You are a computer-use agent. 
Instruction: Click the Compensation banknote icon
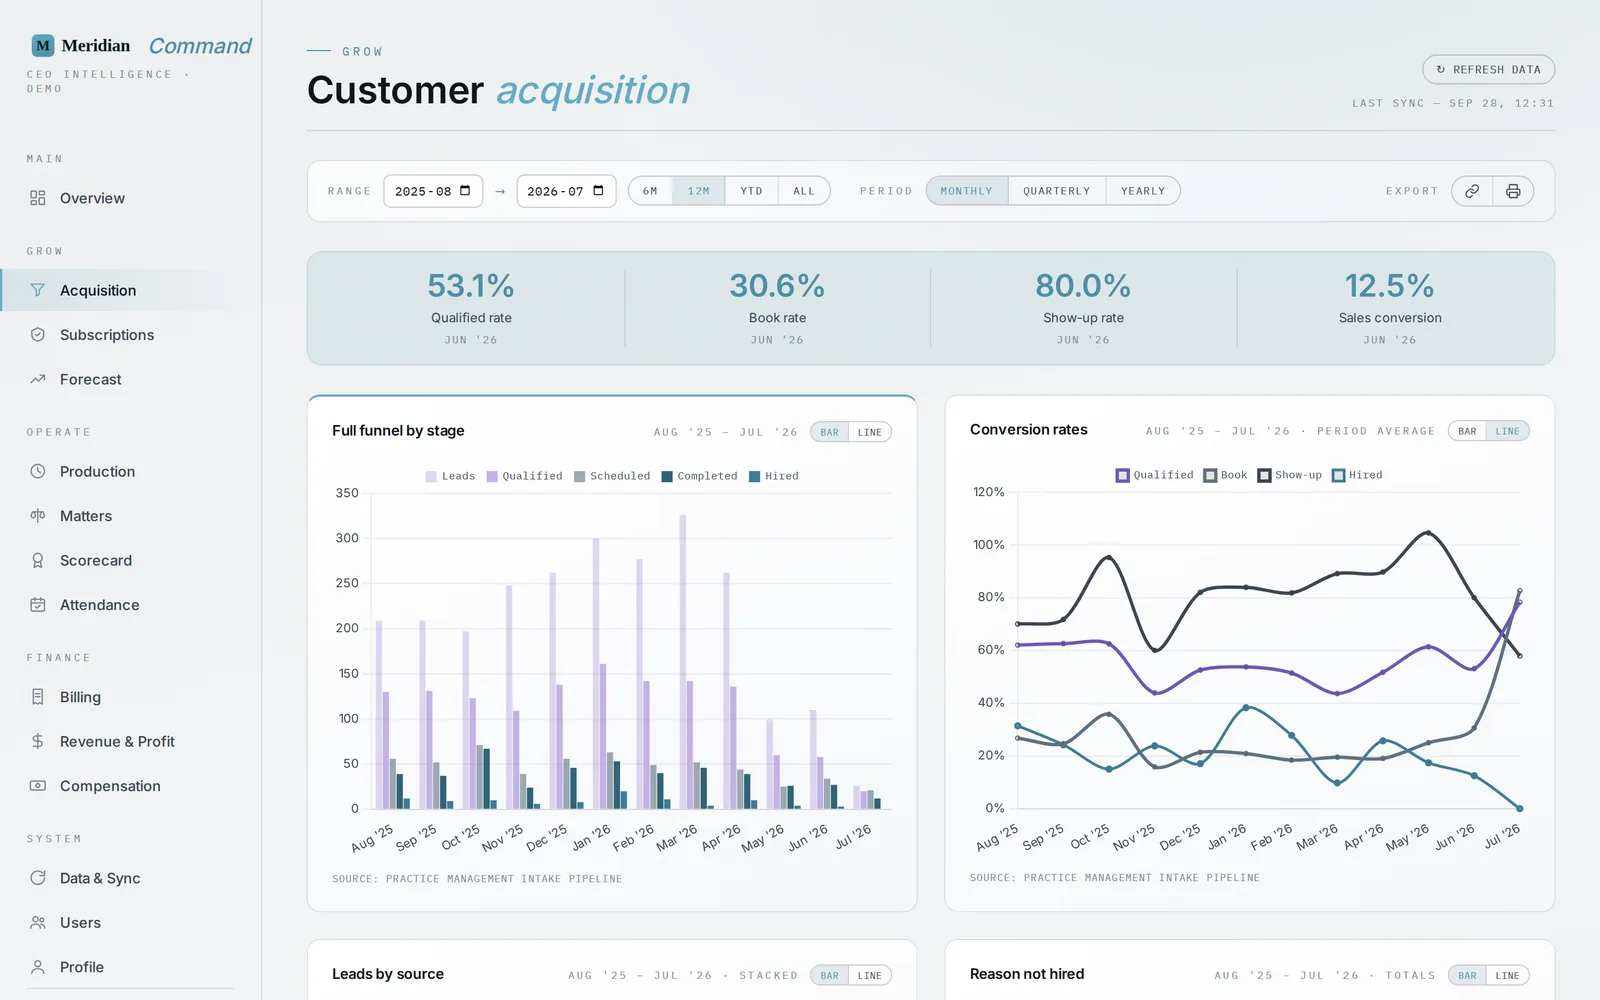38,786
